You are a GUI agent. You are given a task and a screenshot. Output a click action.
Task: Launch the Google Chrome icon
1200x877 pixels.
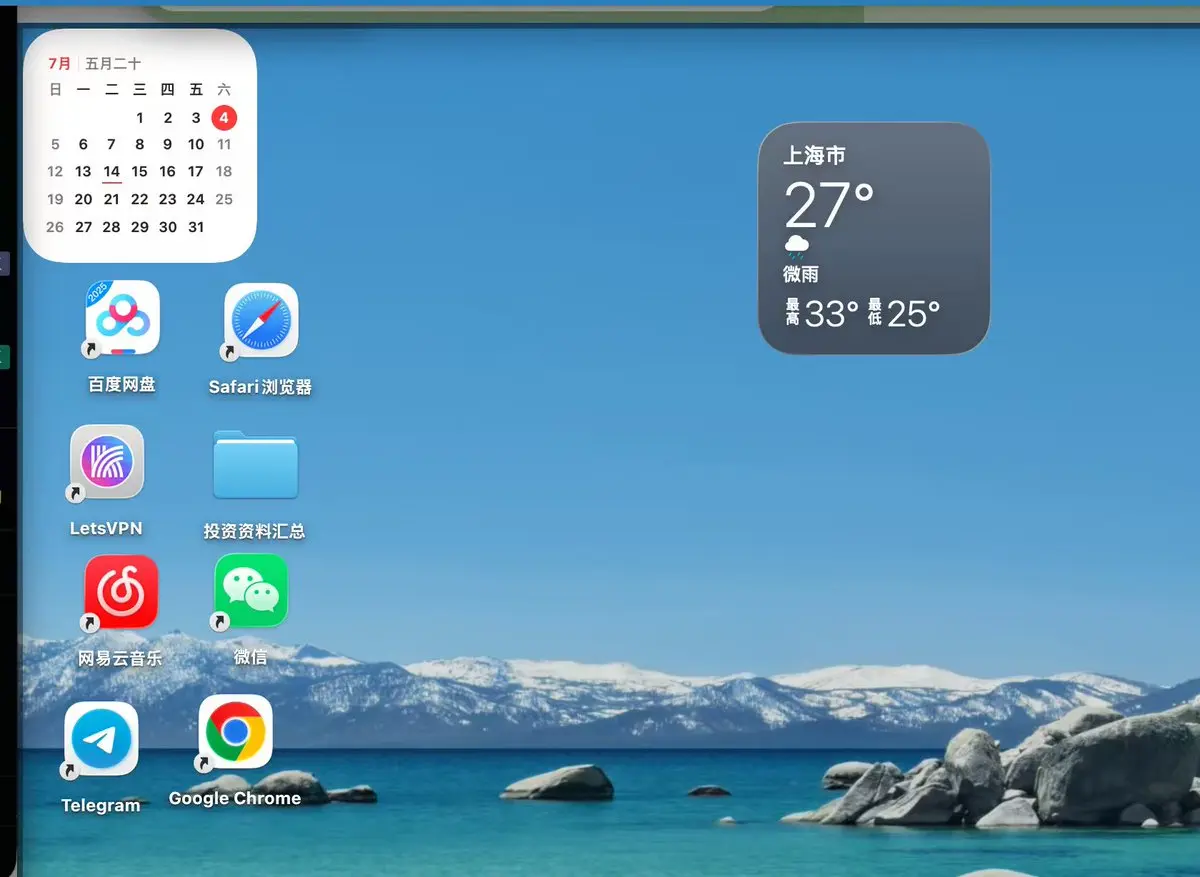pyautogui.click(x=236, y=732)
